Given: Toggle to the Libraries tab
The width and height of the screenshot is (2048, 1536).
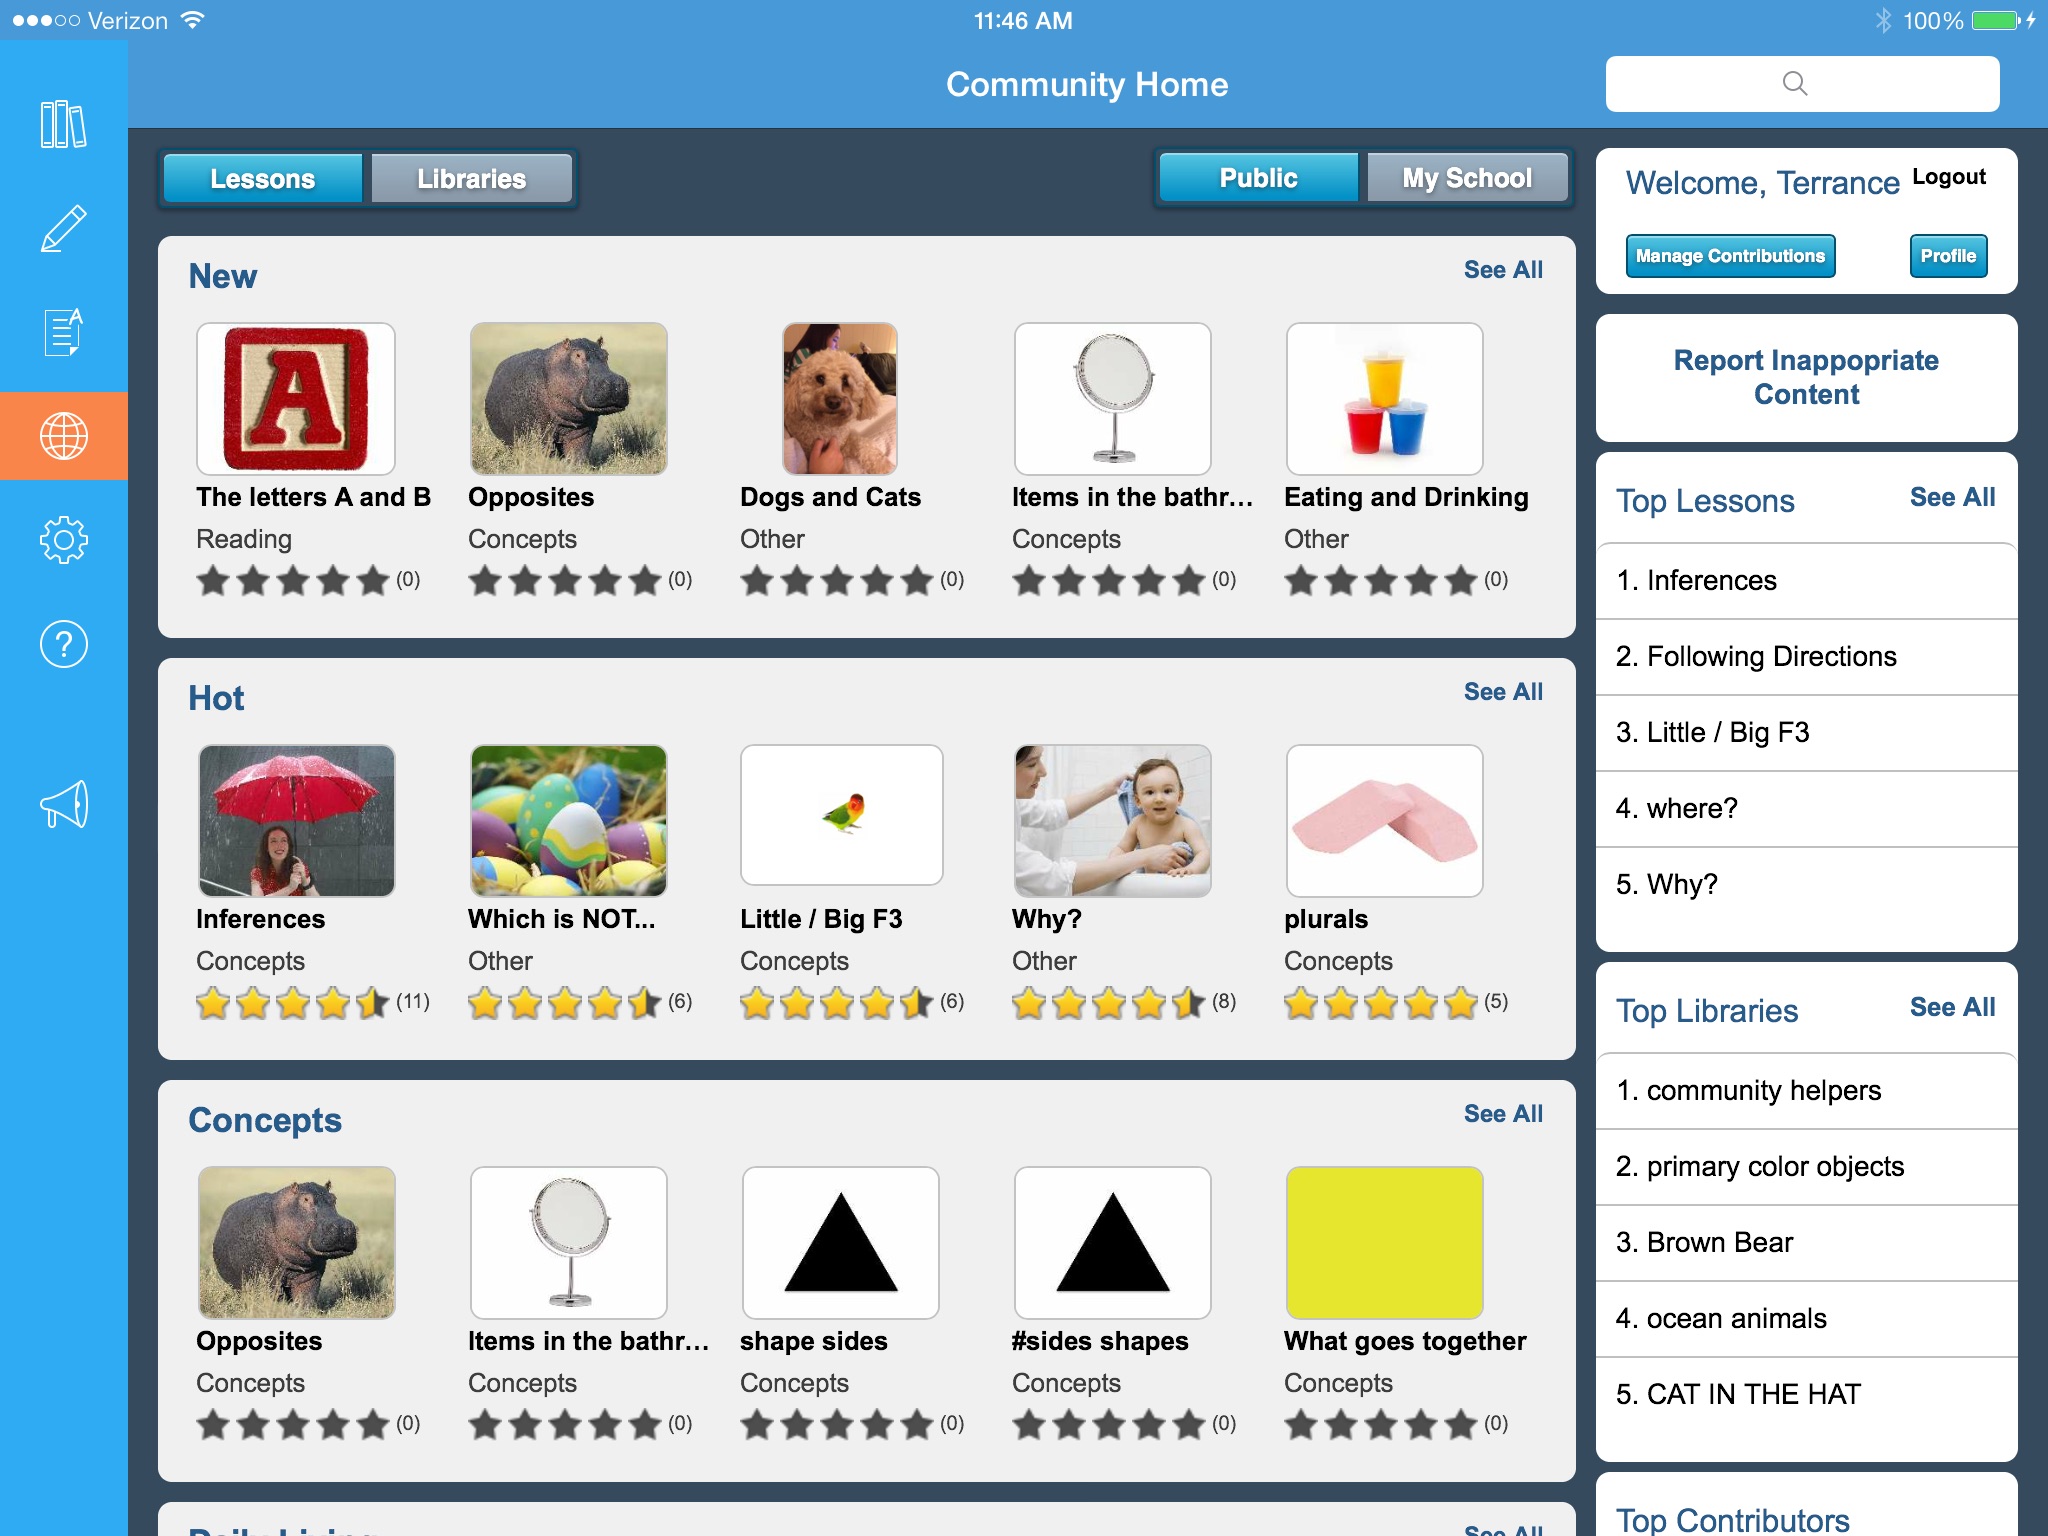Looking at the screenshot, I should [x=472, y=177].
